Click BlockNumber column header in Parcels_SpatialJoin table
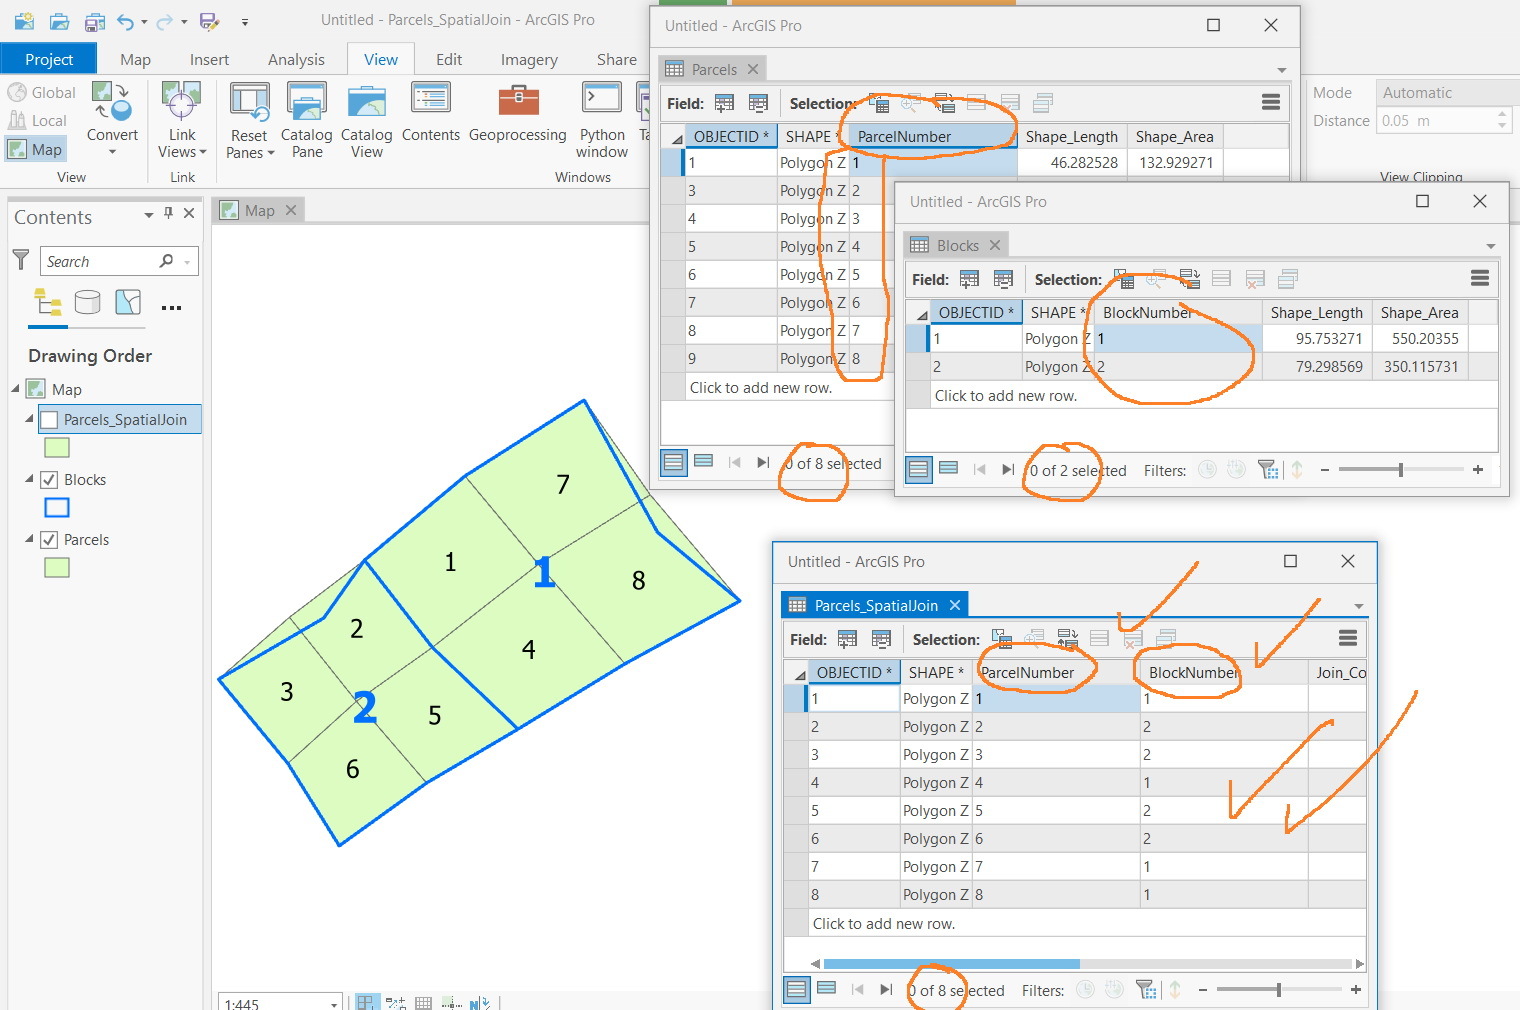The width and height of the screenshot is (1520, 1010). click(x=1224, y=672)
